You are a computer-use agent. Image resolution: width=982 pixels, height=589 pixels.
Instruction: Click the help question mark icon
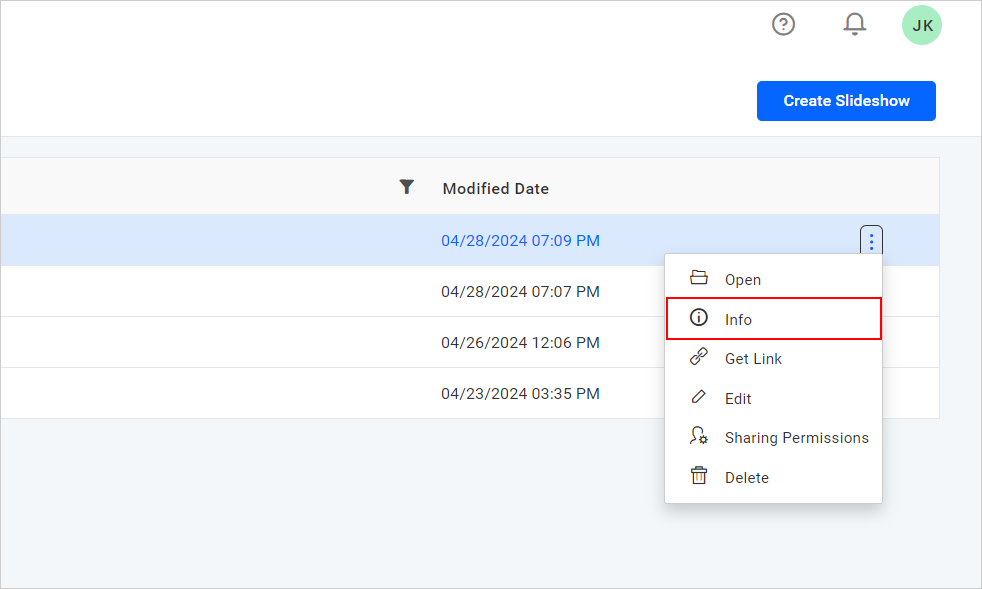[x=783, y=25]
